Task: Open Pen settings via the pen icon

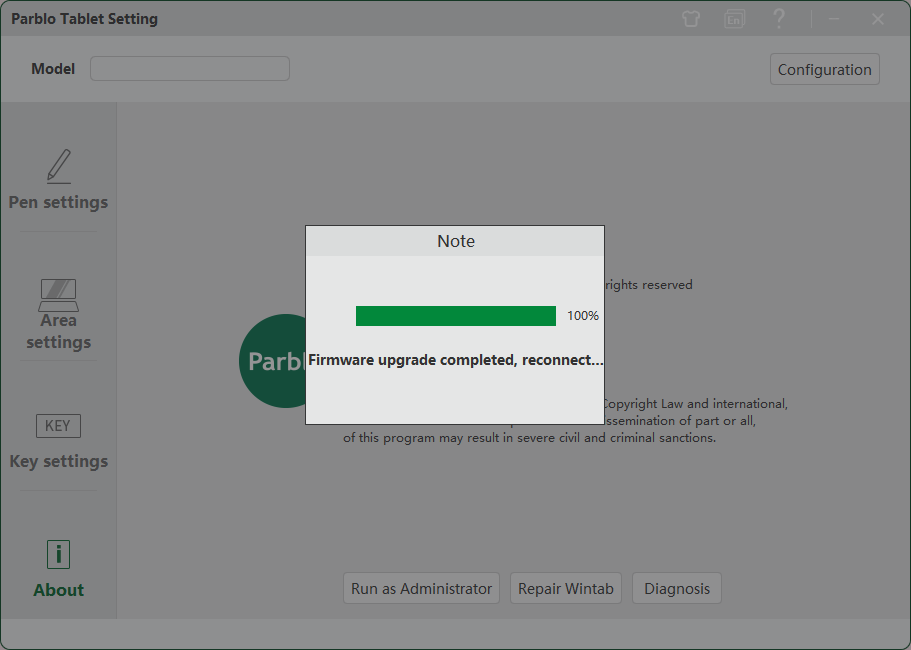Action: 59,167
